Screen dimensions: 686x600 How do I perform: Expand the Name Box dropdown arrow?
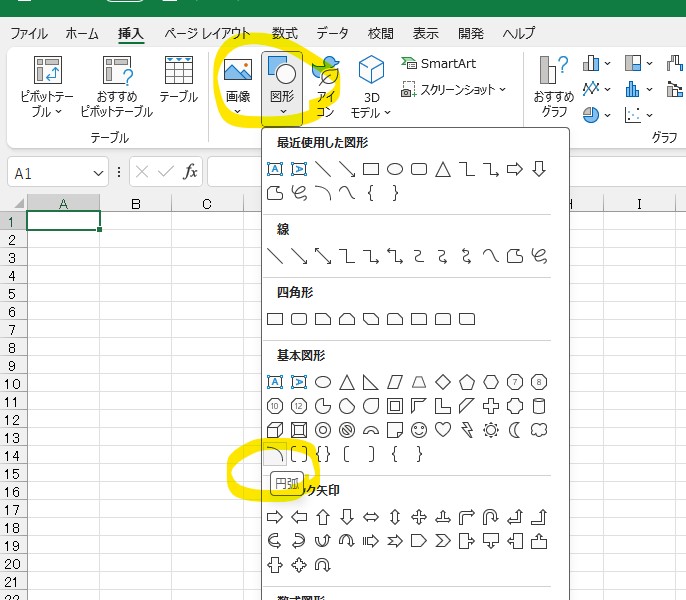98,174
